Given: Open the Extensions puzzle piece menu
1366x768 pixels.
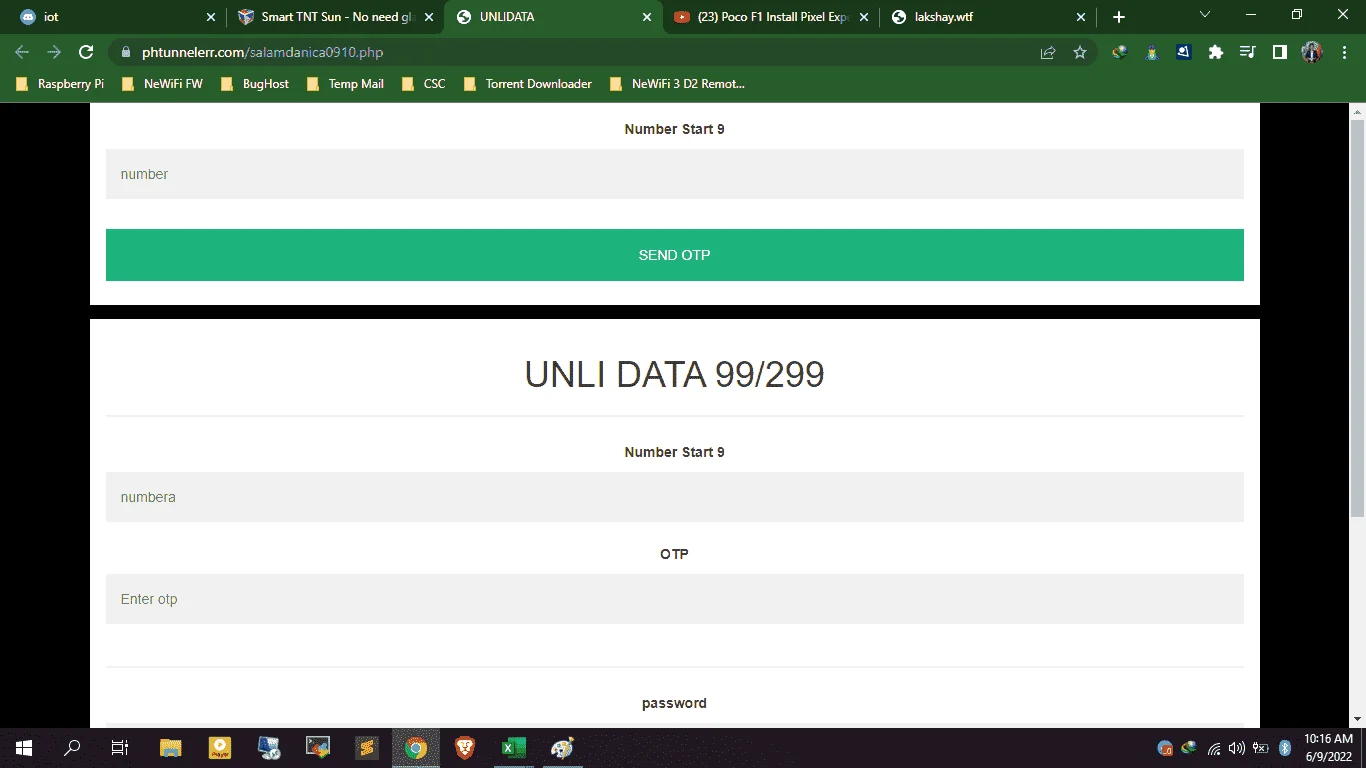Looking at the screenshot, I should click(1216, 53).
